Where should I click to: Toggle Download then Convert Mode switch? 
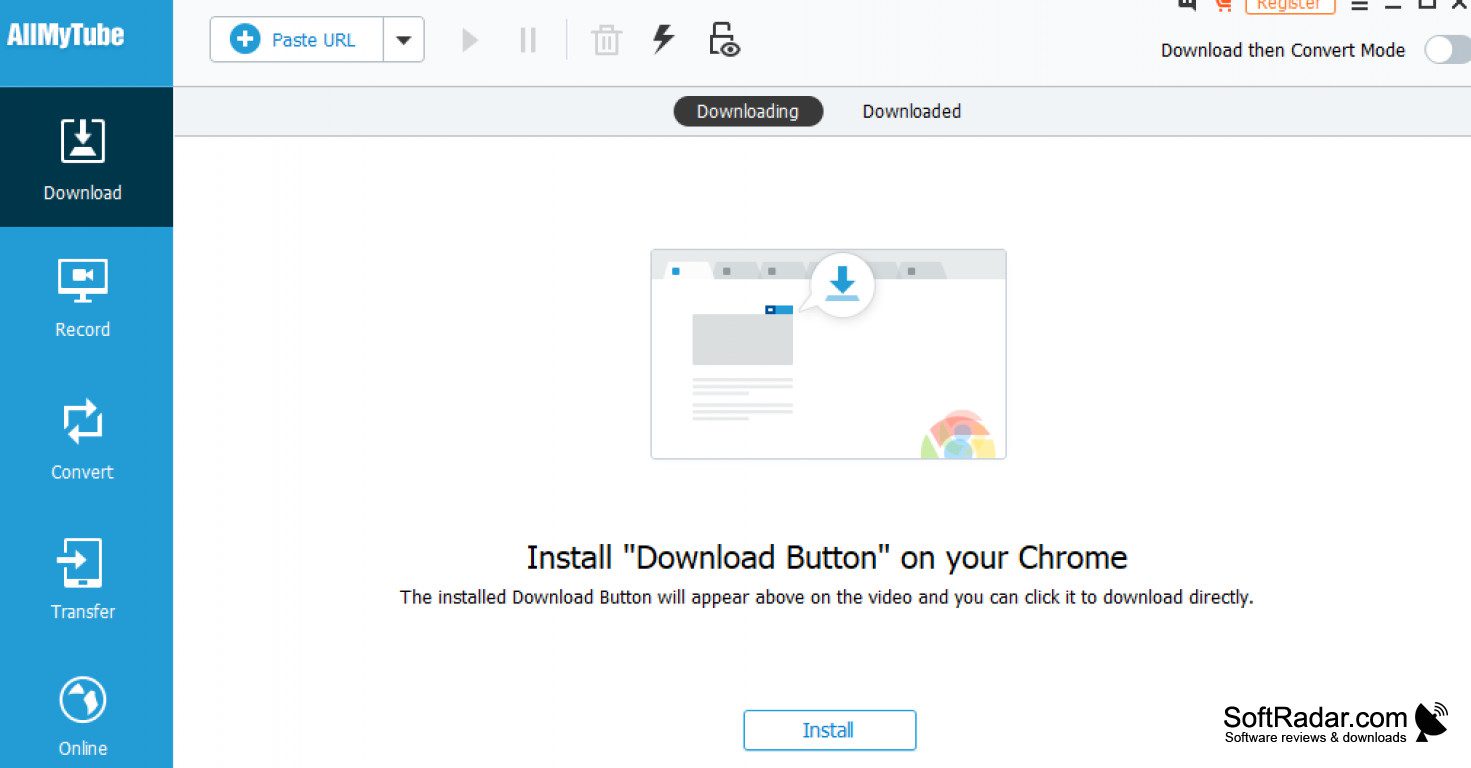(1447, 50)
